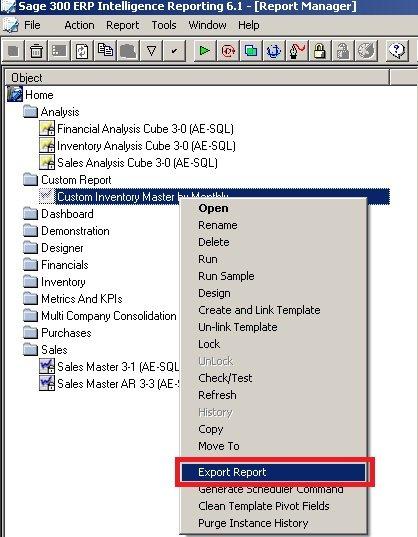Click the greyed-out card icon right of trash
The image size is (418, 537).
coord(59,51)
